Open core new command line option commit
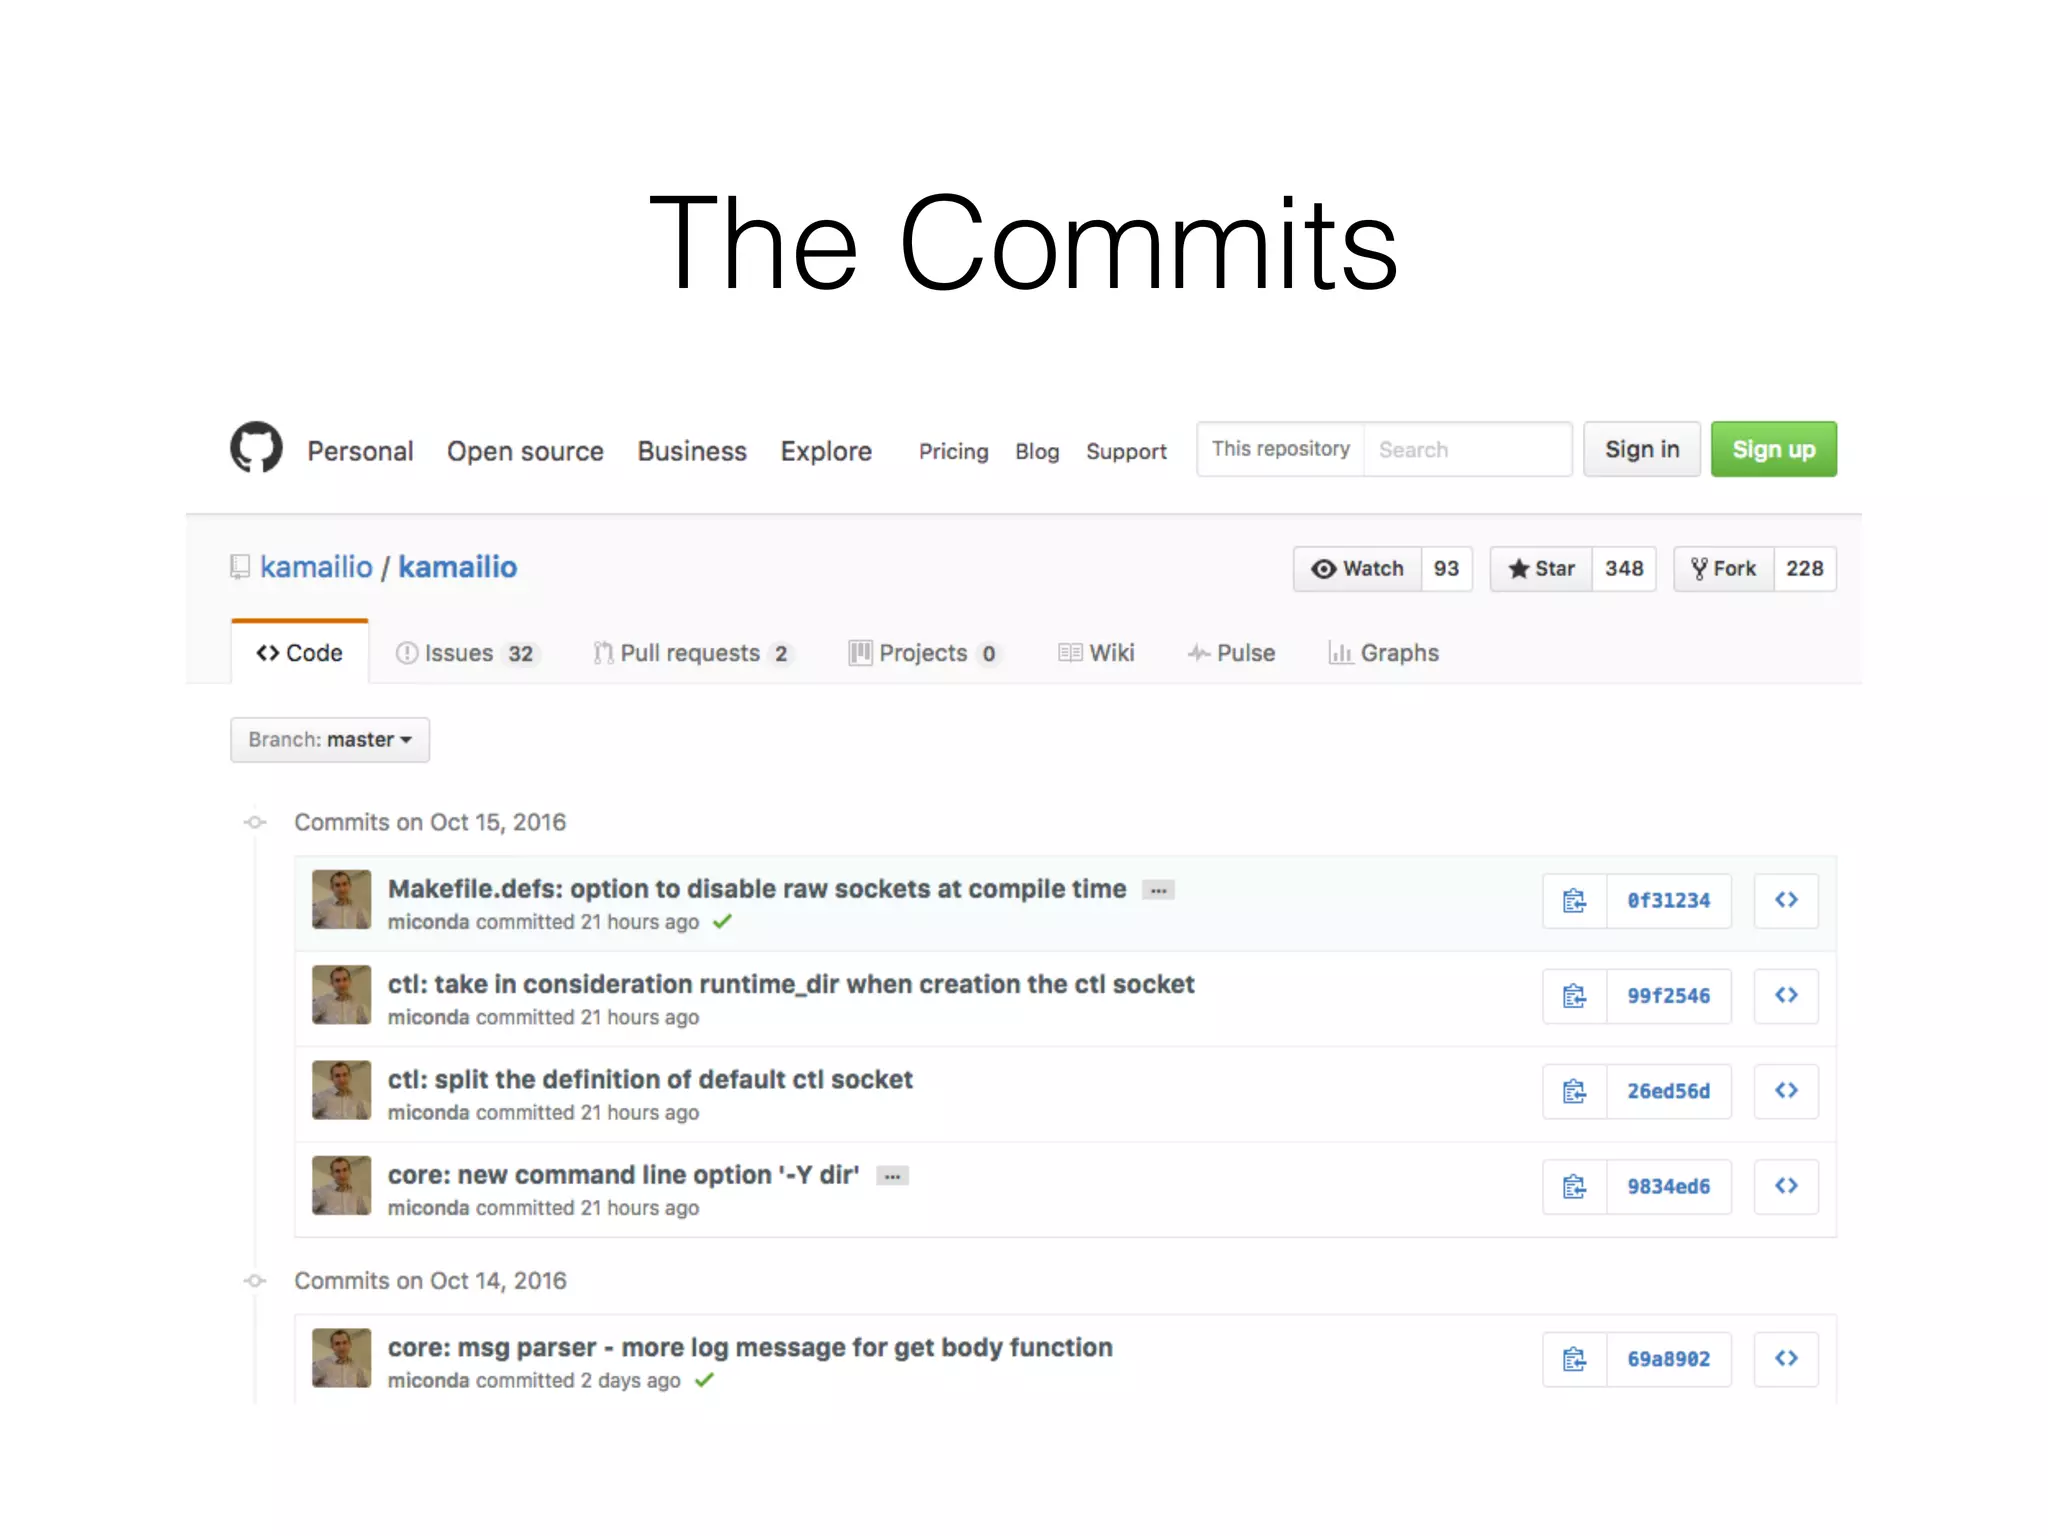 624,1175
